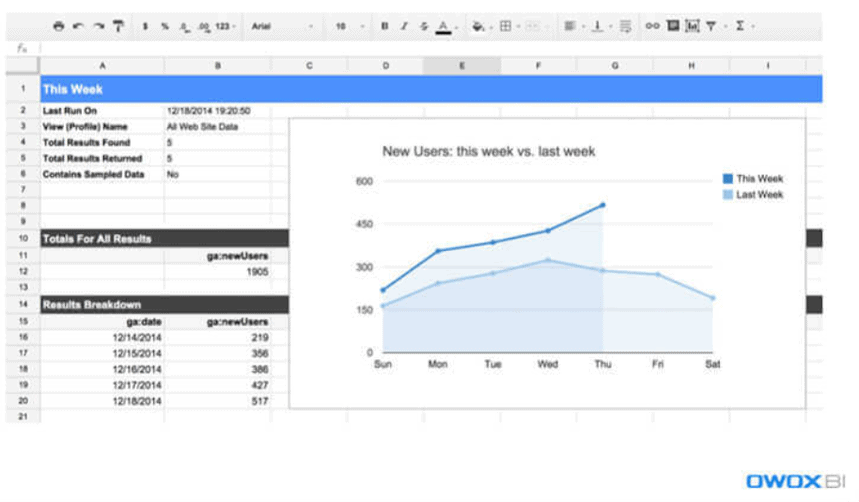The height and width of the screenshot is (502, 859).
Task: Click the 517 new users cell
Action: (217, 401)
